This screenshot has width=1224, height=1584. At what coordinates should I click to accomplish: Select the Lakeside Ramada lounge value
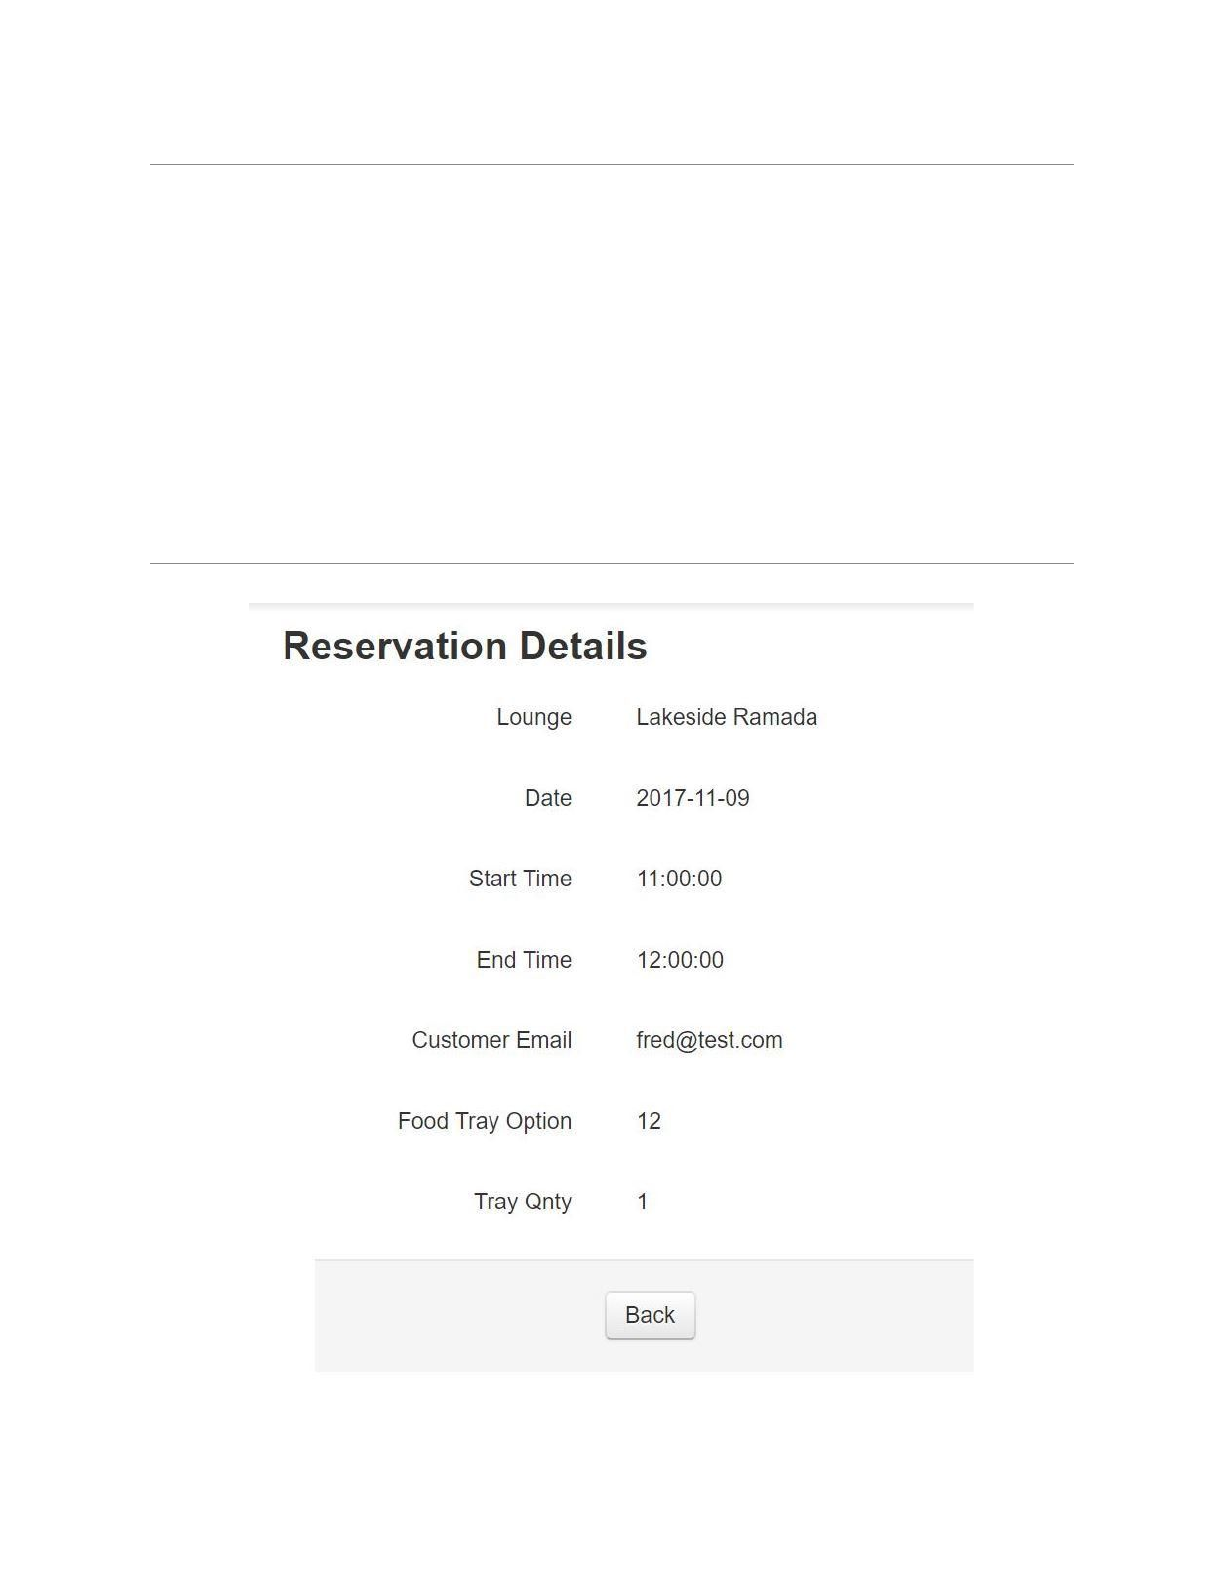click(x=726, y=717)
